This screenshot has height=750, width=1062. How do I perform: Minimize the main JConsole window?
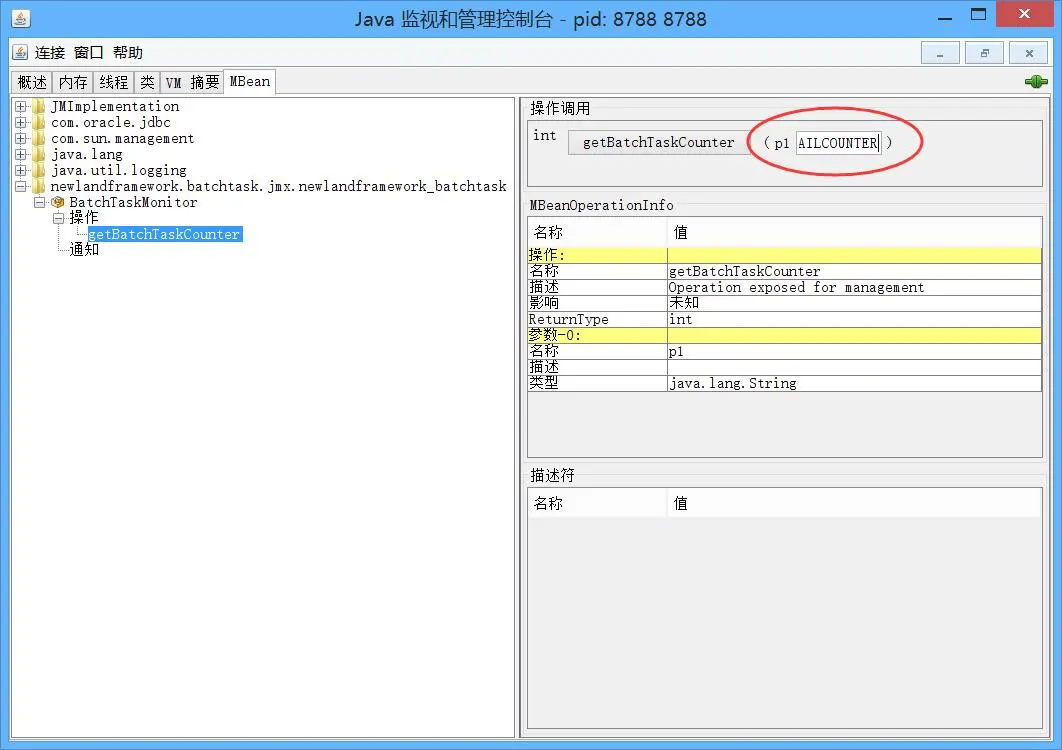click(x=945, y=16)
